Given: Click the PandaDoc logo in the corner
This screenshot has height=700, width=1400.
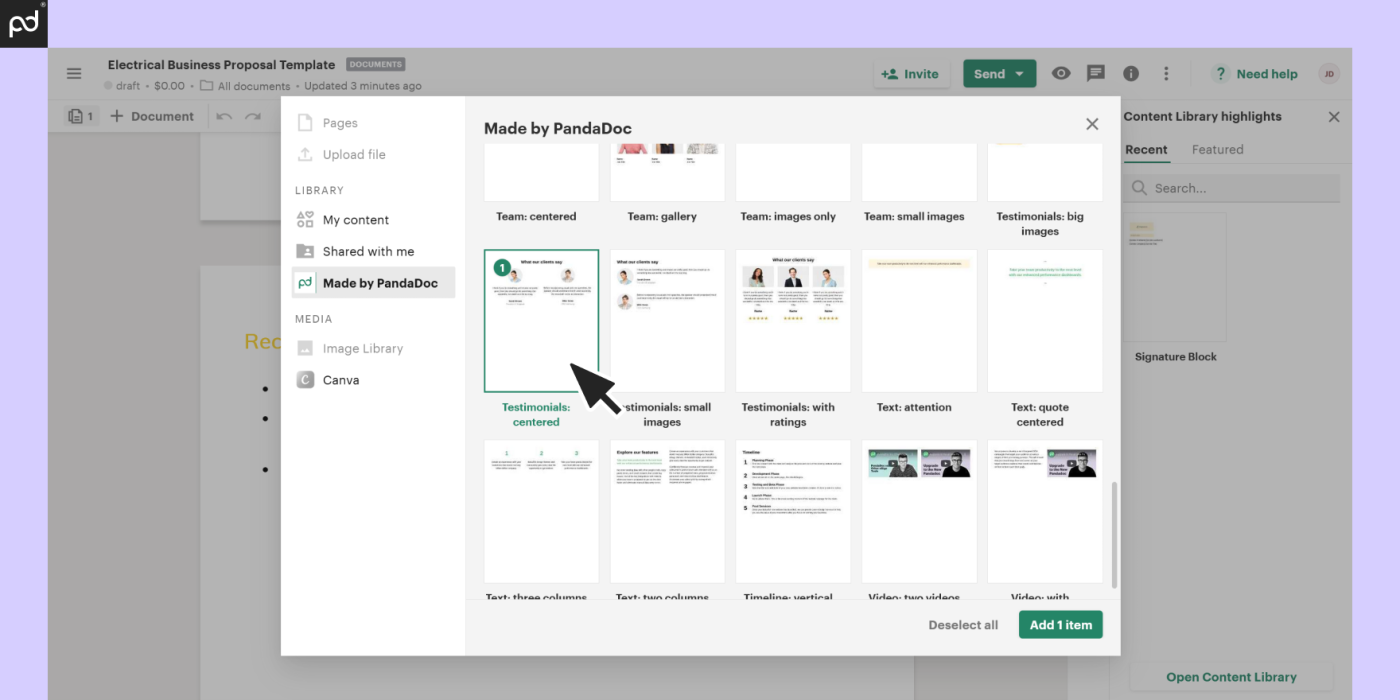Looking at the screenshot, I should (23, 23).
